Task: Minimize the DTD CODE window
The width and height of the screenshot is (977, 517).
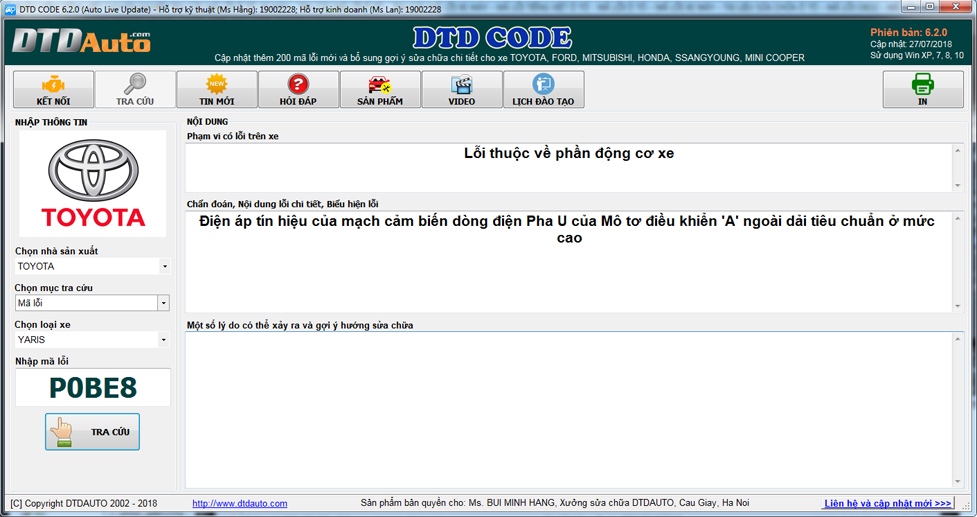Action: [912, 6]
